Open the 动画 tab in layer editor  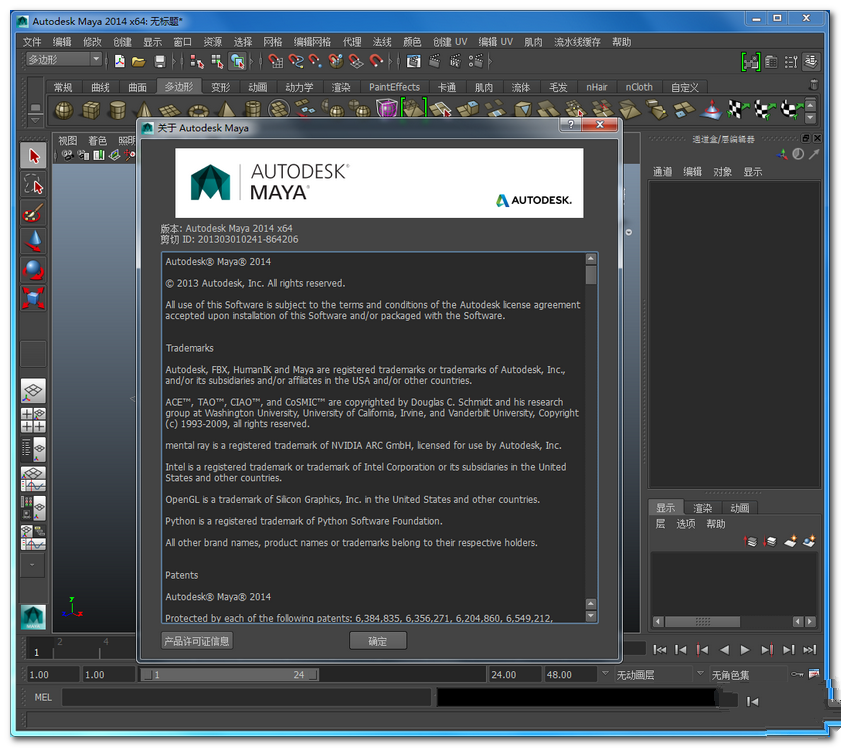740,508
